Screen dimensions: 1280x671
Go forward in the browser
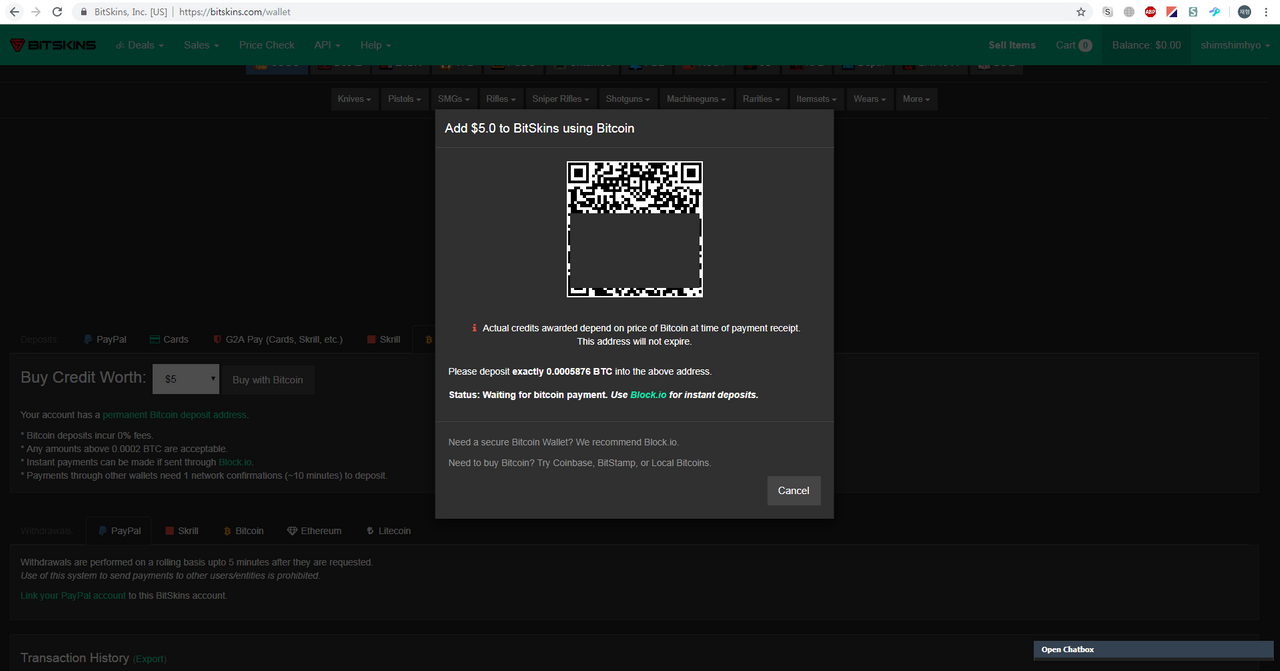(37, 12)
